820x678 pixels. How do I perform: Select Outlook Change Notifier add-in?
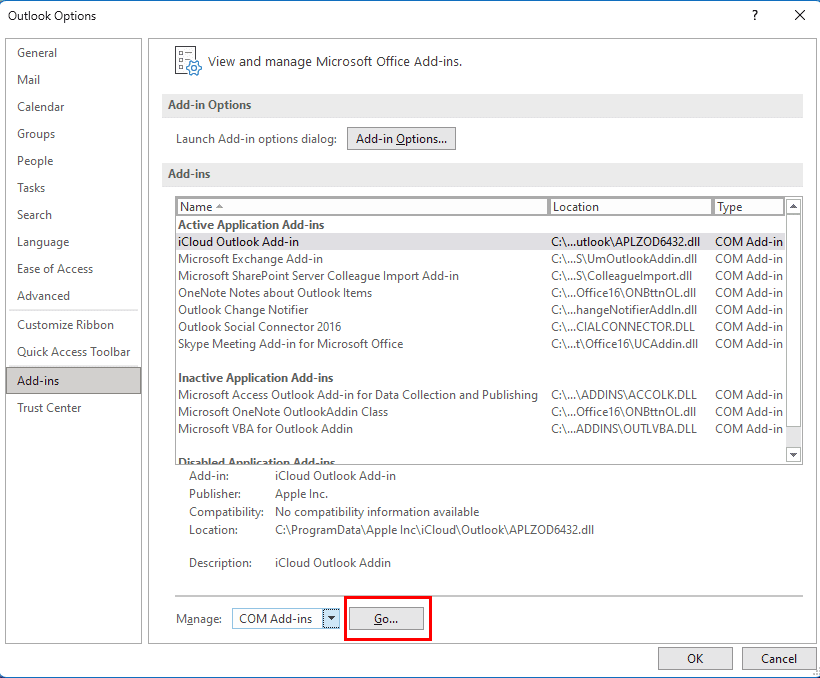tap(480, 310)
